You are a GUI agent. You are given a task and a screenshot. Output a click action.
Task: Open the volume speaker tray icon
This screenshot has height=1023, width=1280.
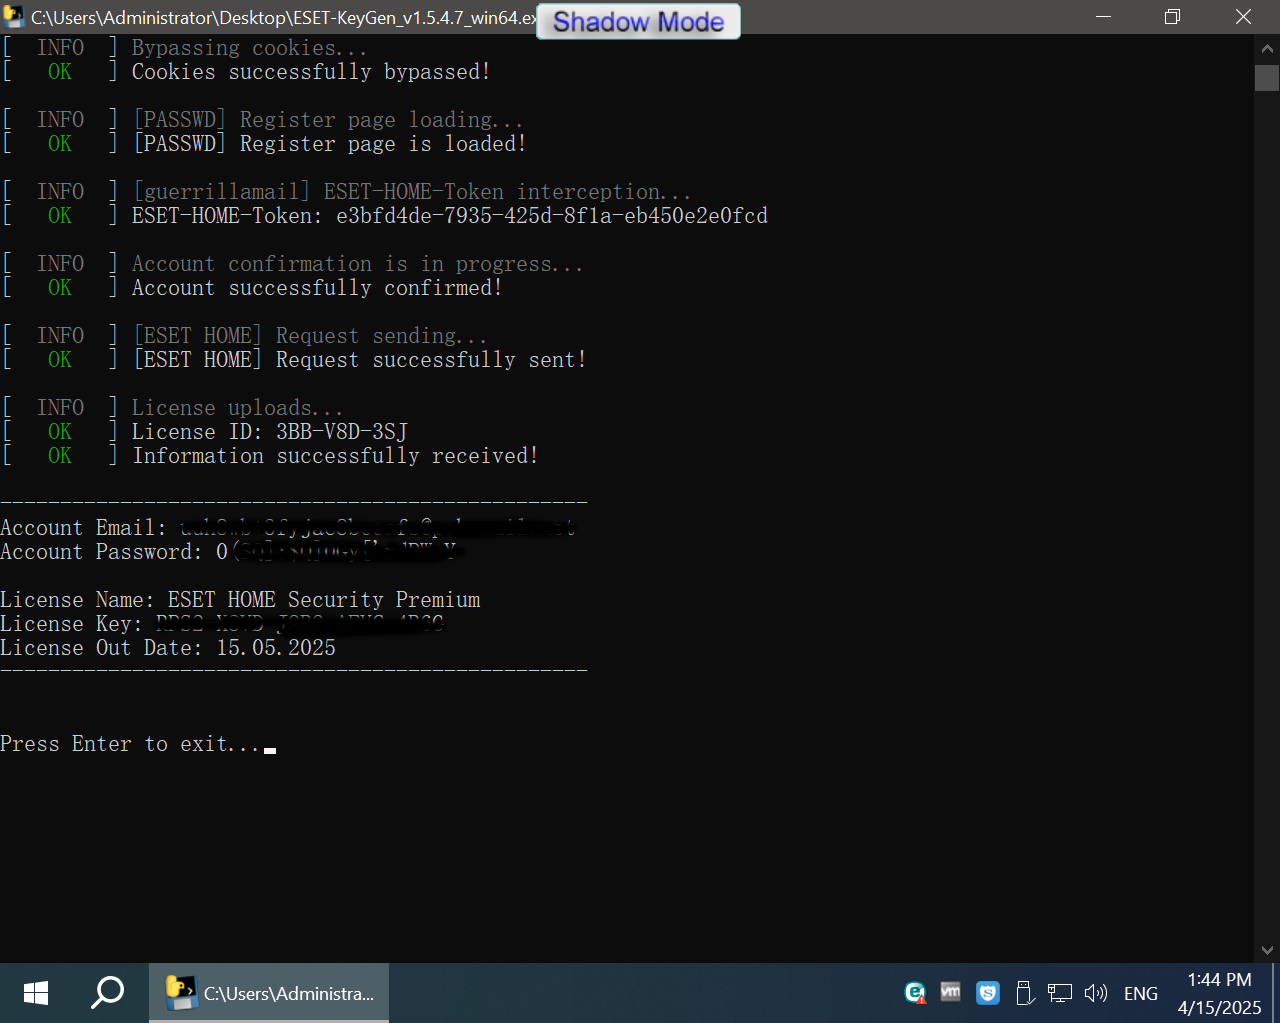1096,993
